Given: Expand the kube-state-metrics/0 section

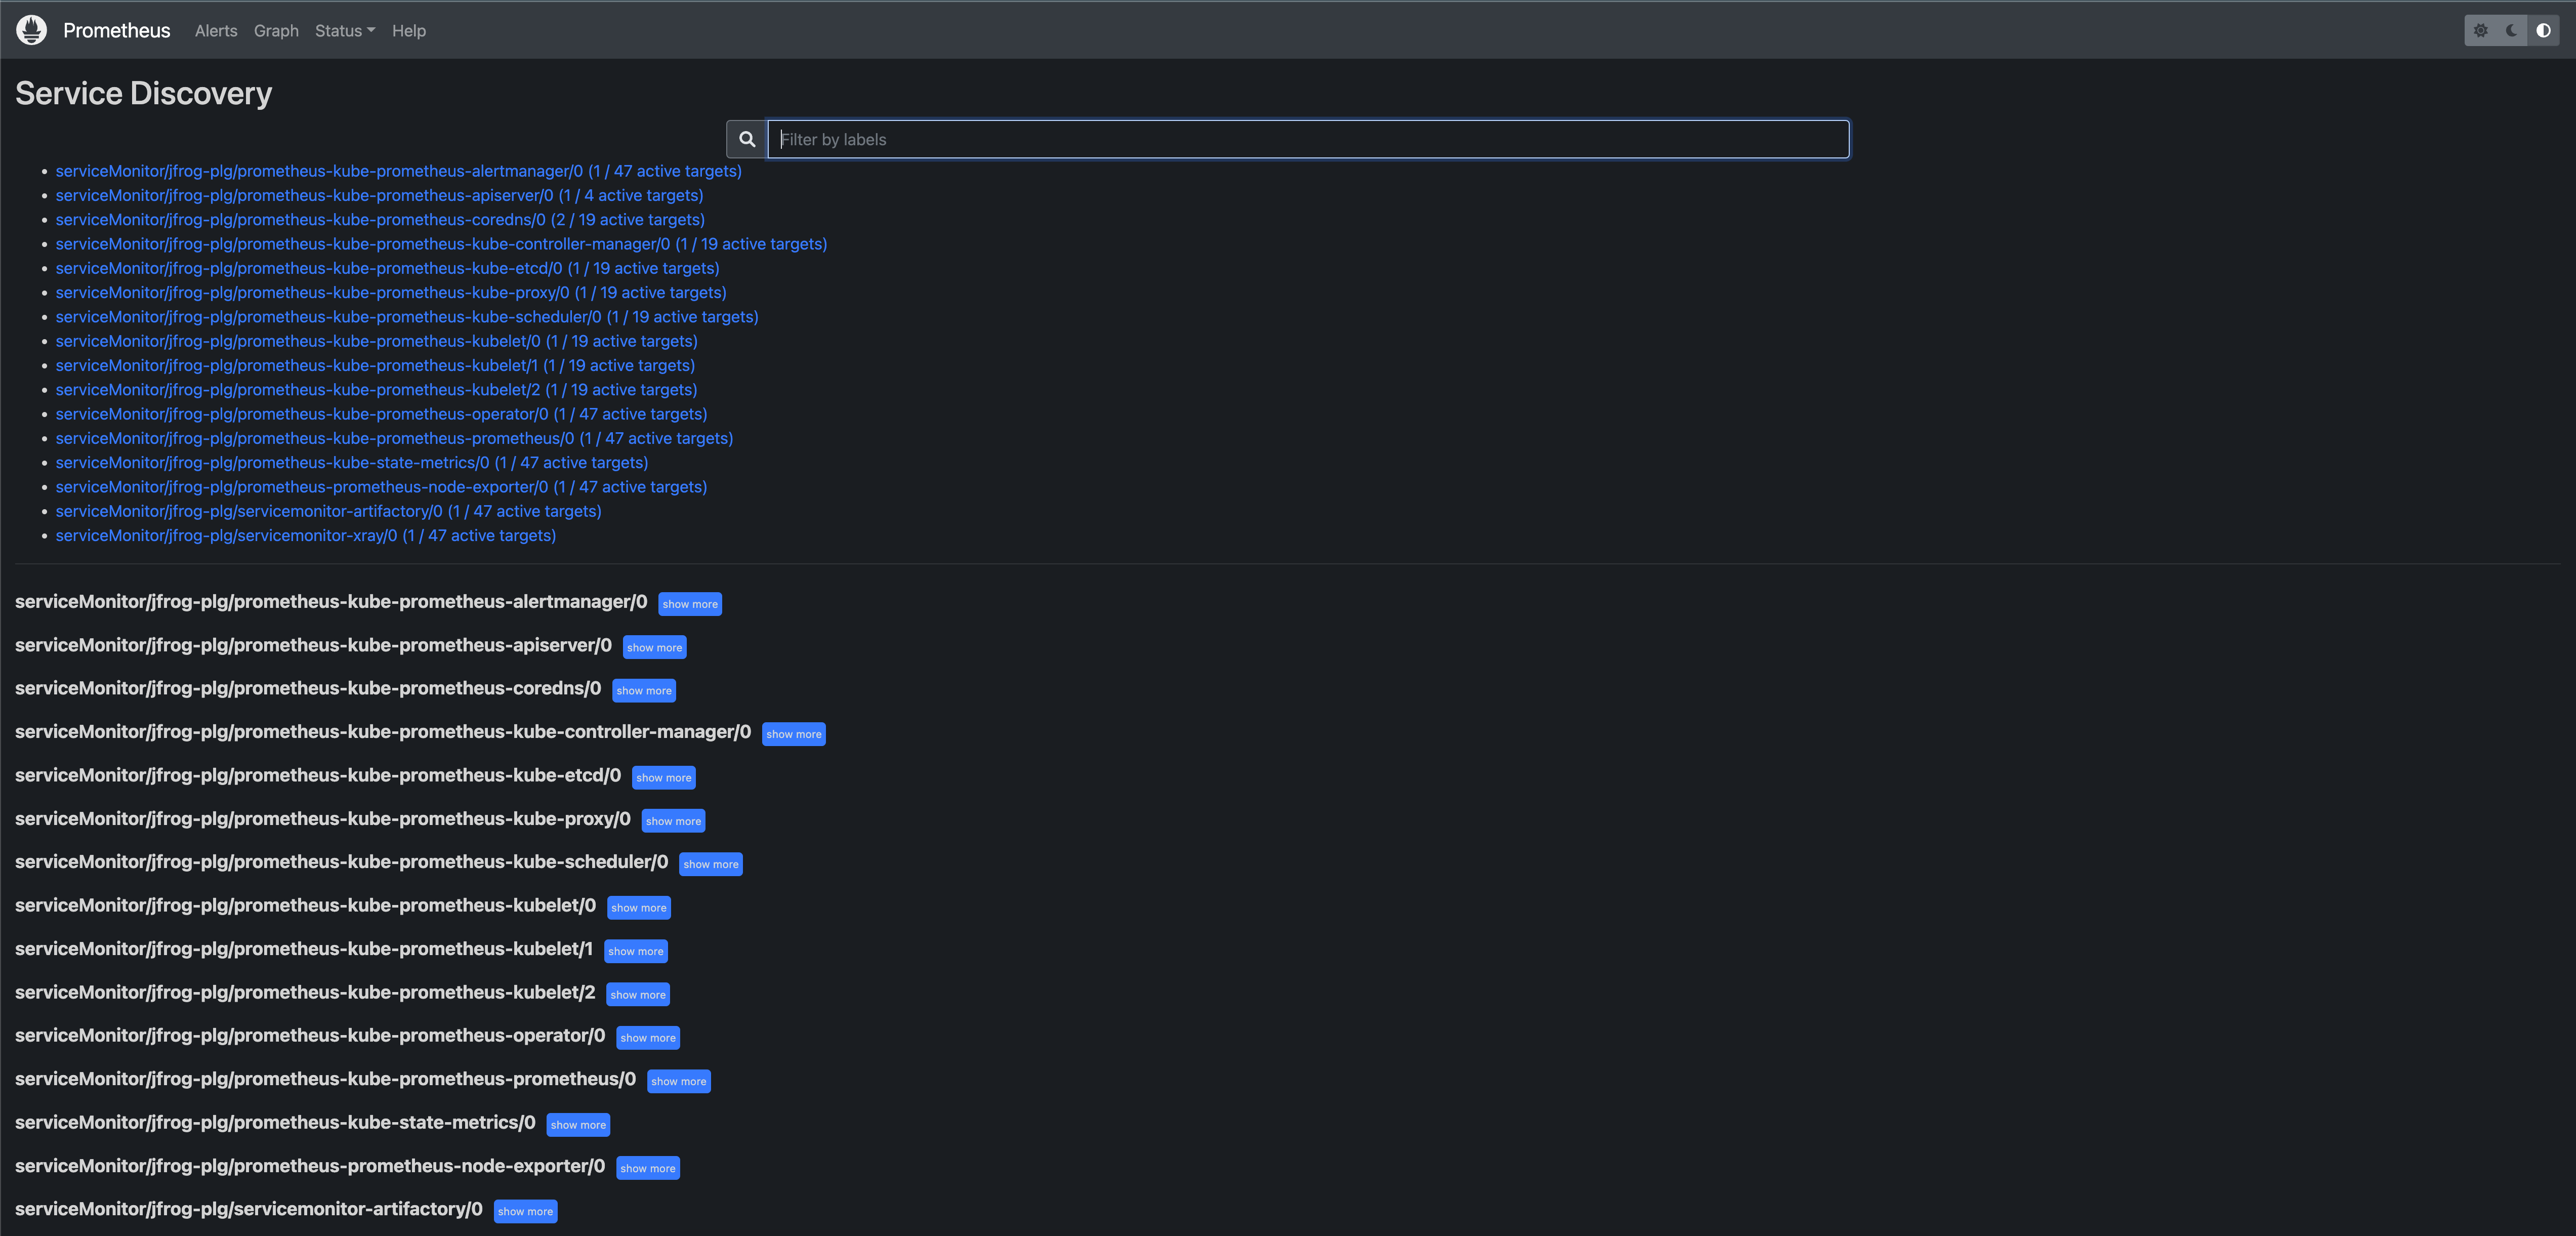Looking at the screenshot, I should tap(578, 1125).
